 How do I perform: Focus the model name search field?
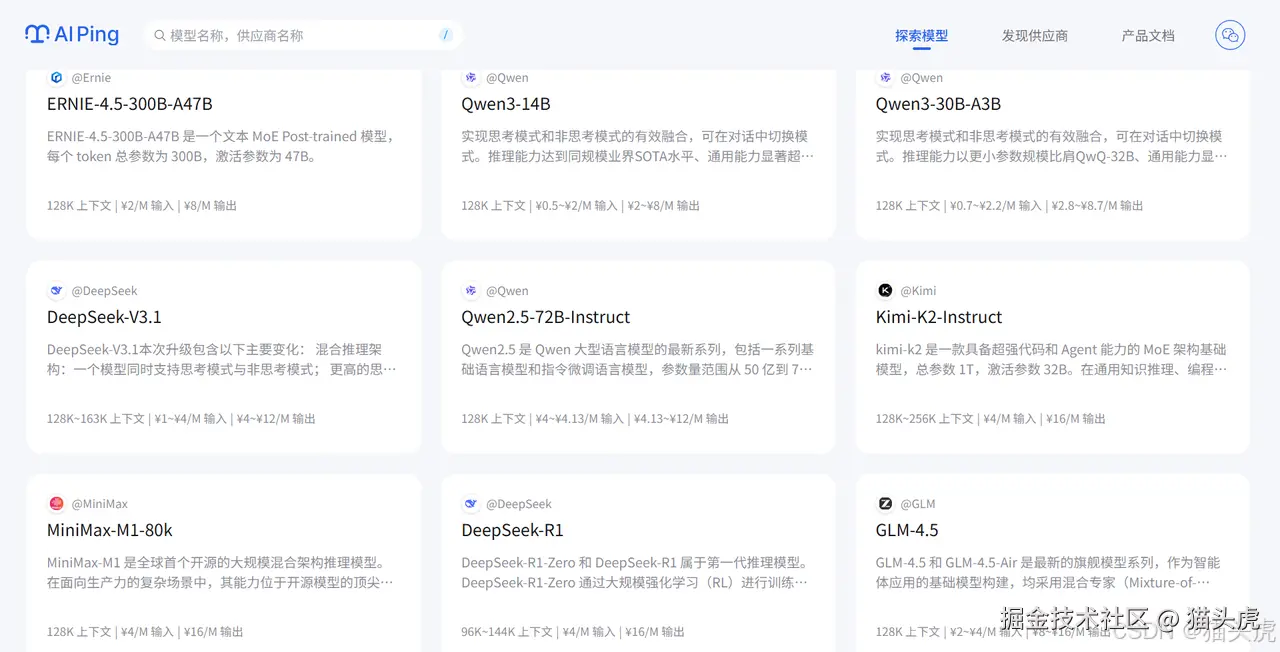click(x=303, y=35)
